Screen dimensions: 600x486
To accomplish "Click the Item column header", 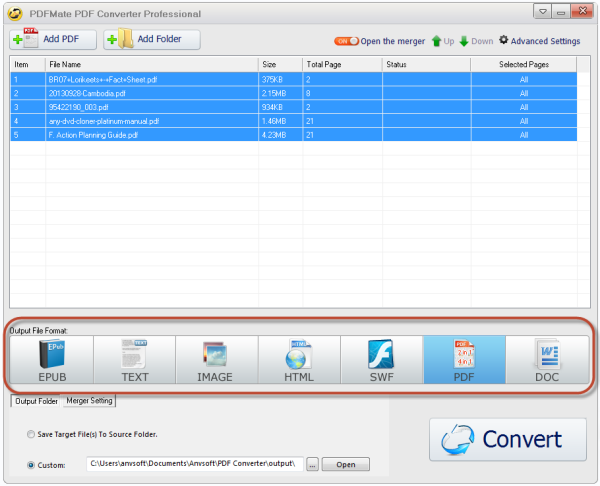I will click(28, 64).
